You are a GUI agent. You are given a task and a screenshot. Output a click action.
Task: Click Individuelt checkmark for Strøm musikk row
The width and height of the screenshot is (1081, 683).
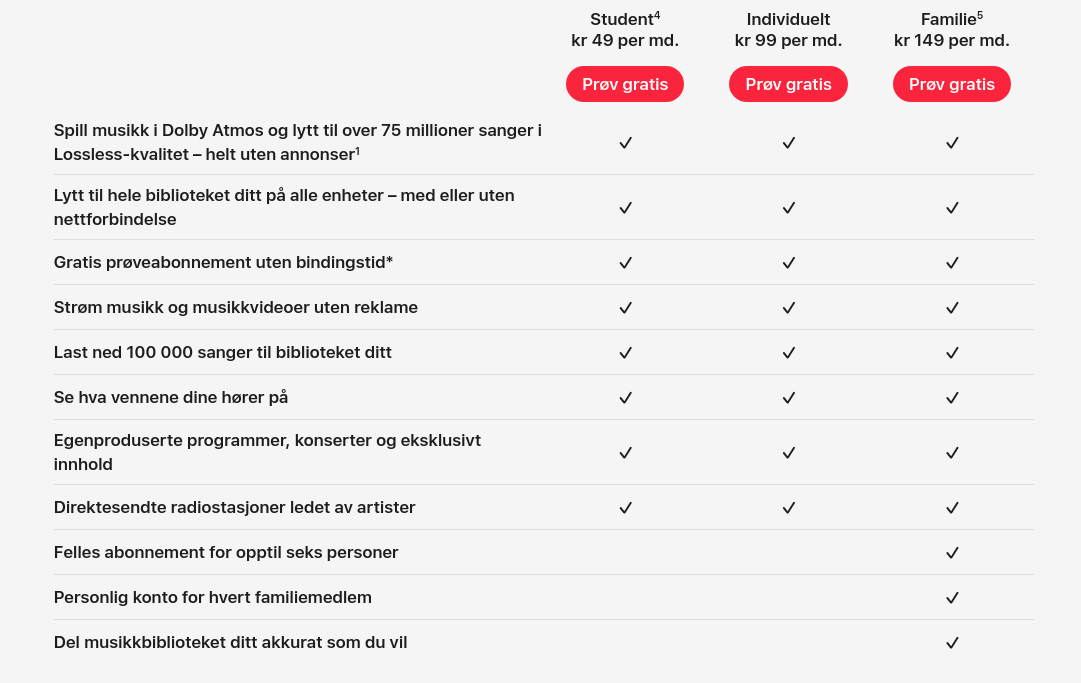point(788,308)
